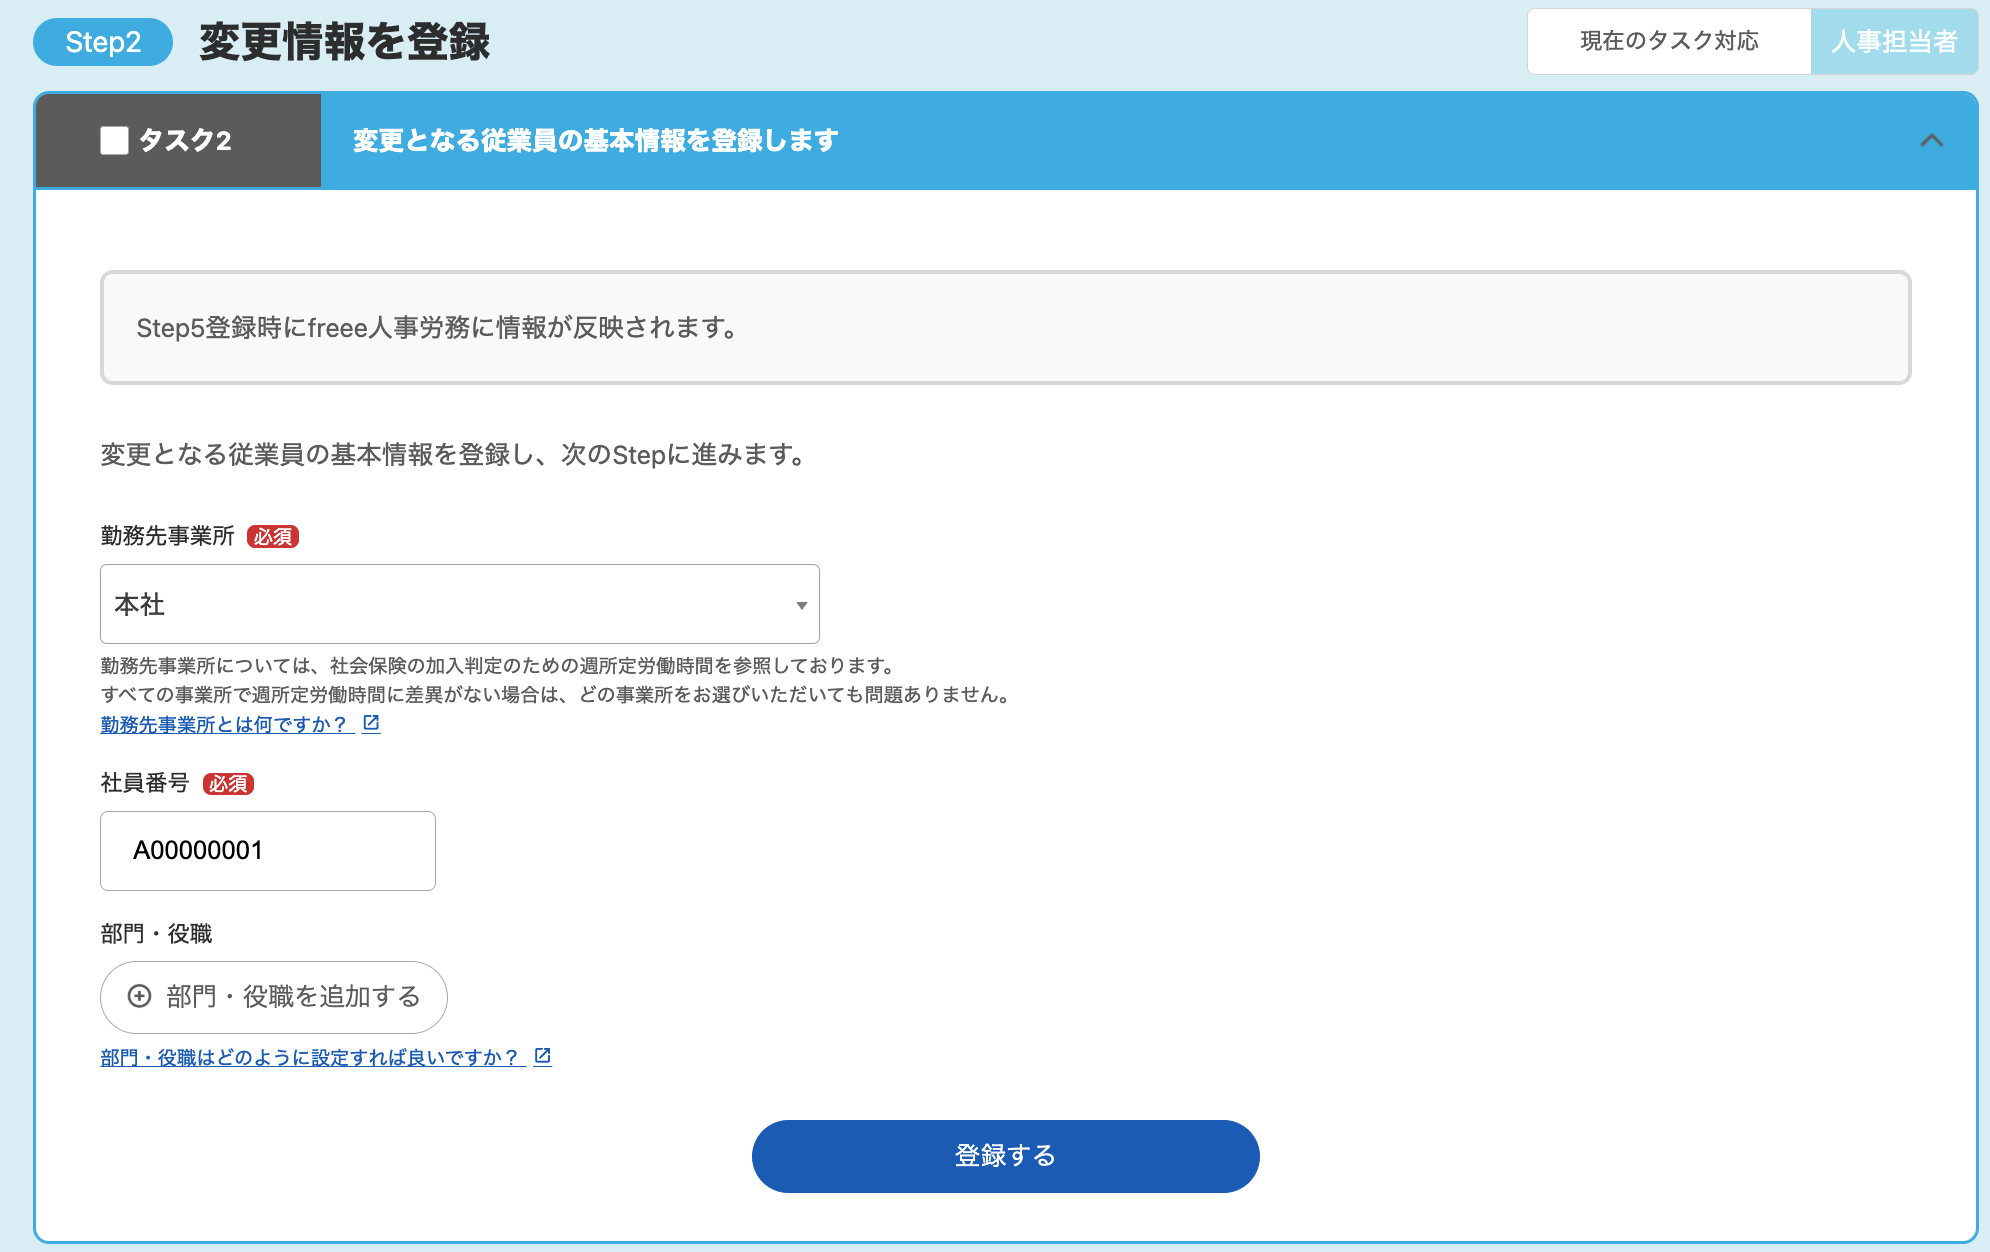
Task: Click the 必須 badge next to 社員番号
Action: click(228, 784)
